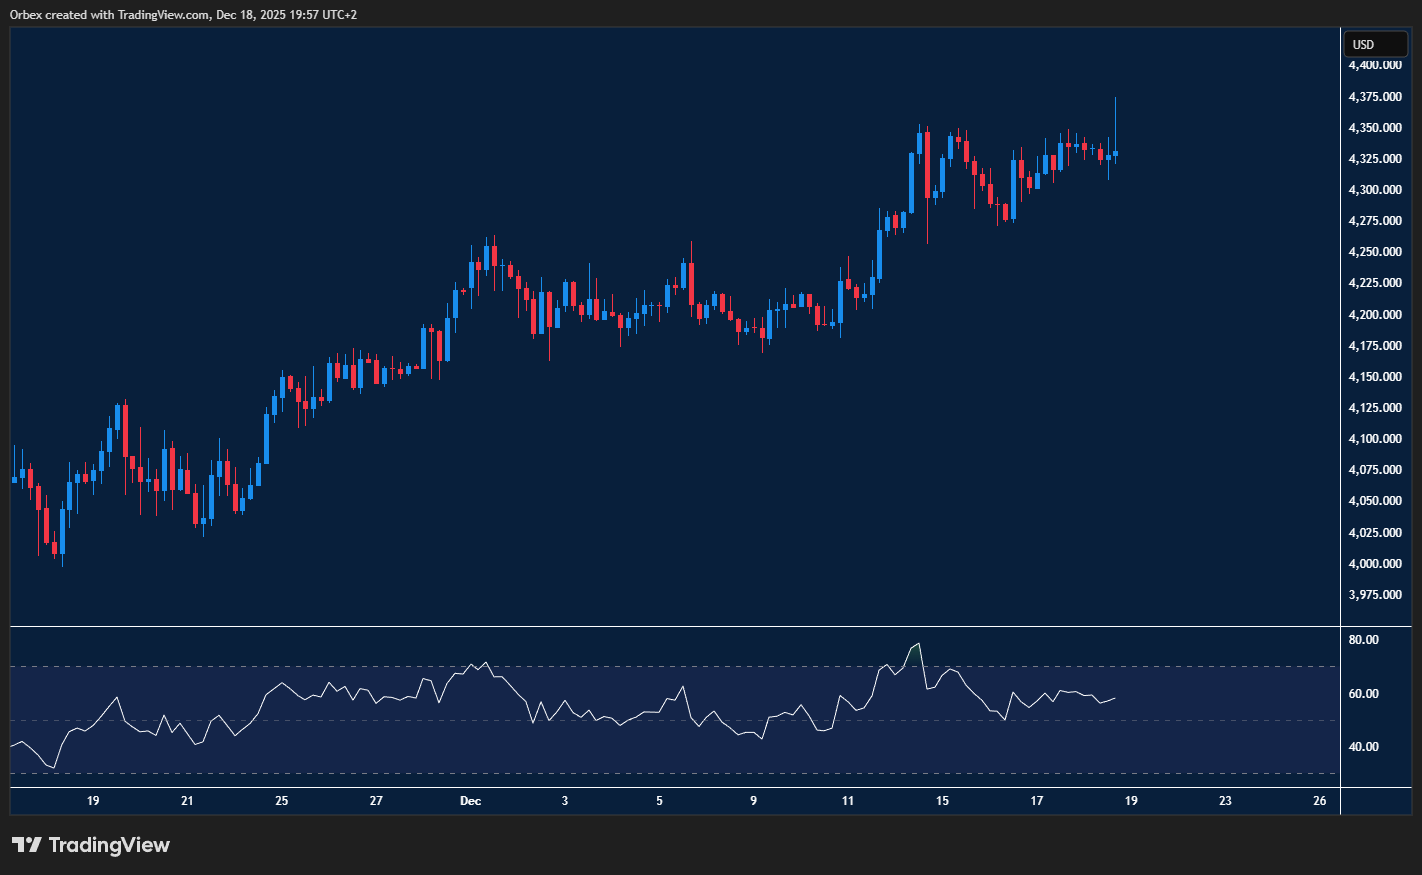Click the TradingView logo icon
The height and width of the screenshot is (875, 1422).
(27, 845)
